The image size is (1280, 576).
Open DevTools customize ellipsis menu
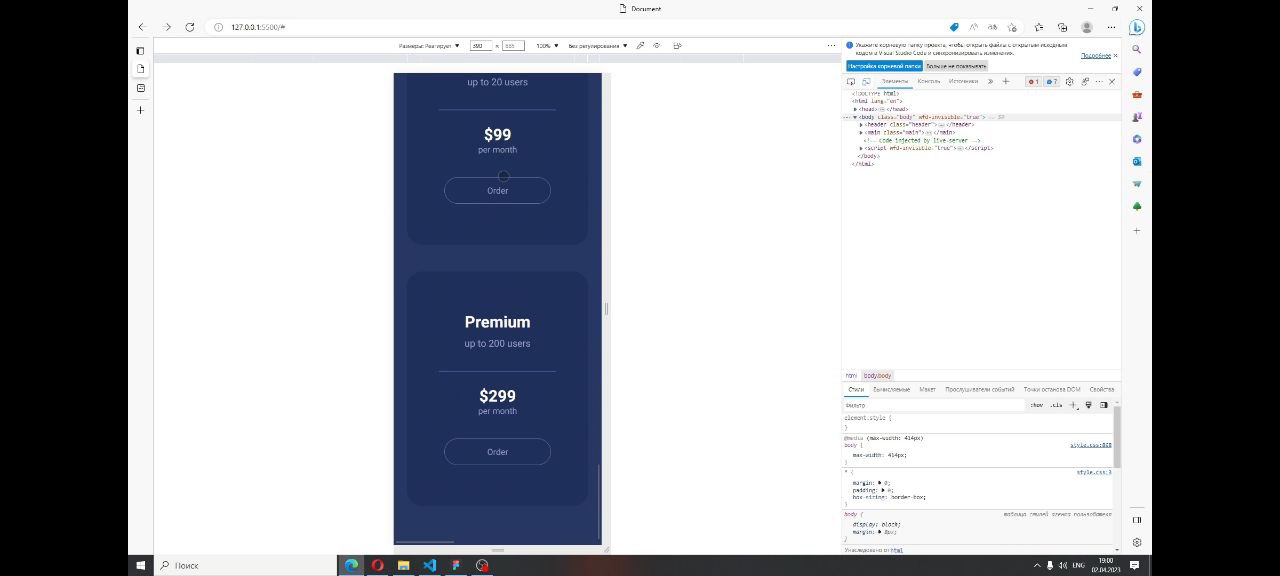tap(1098, 82)
